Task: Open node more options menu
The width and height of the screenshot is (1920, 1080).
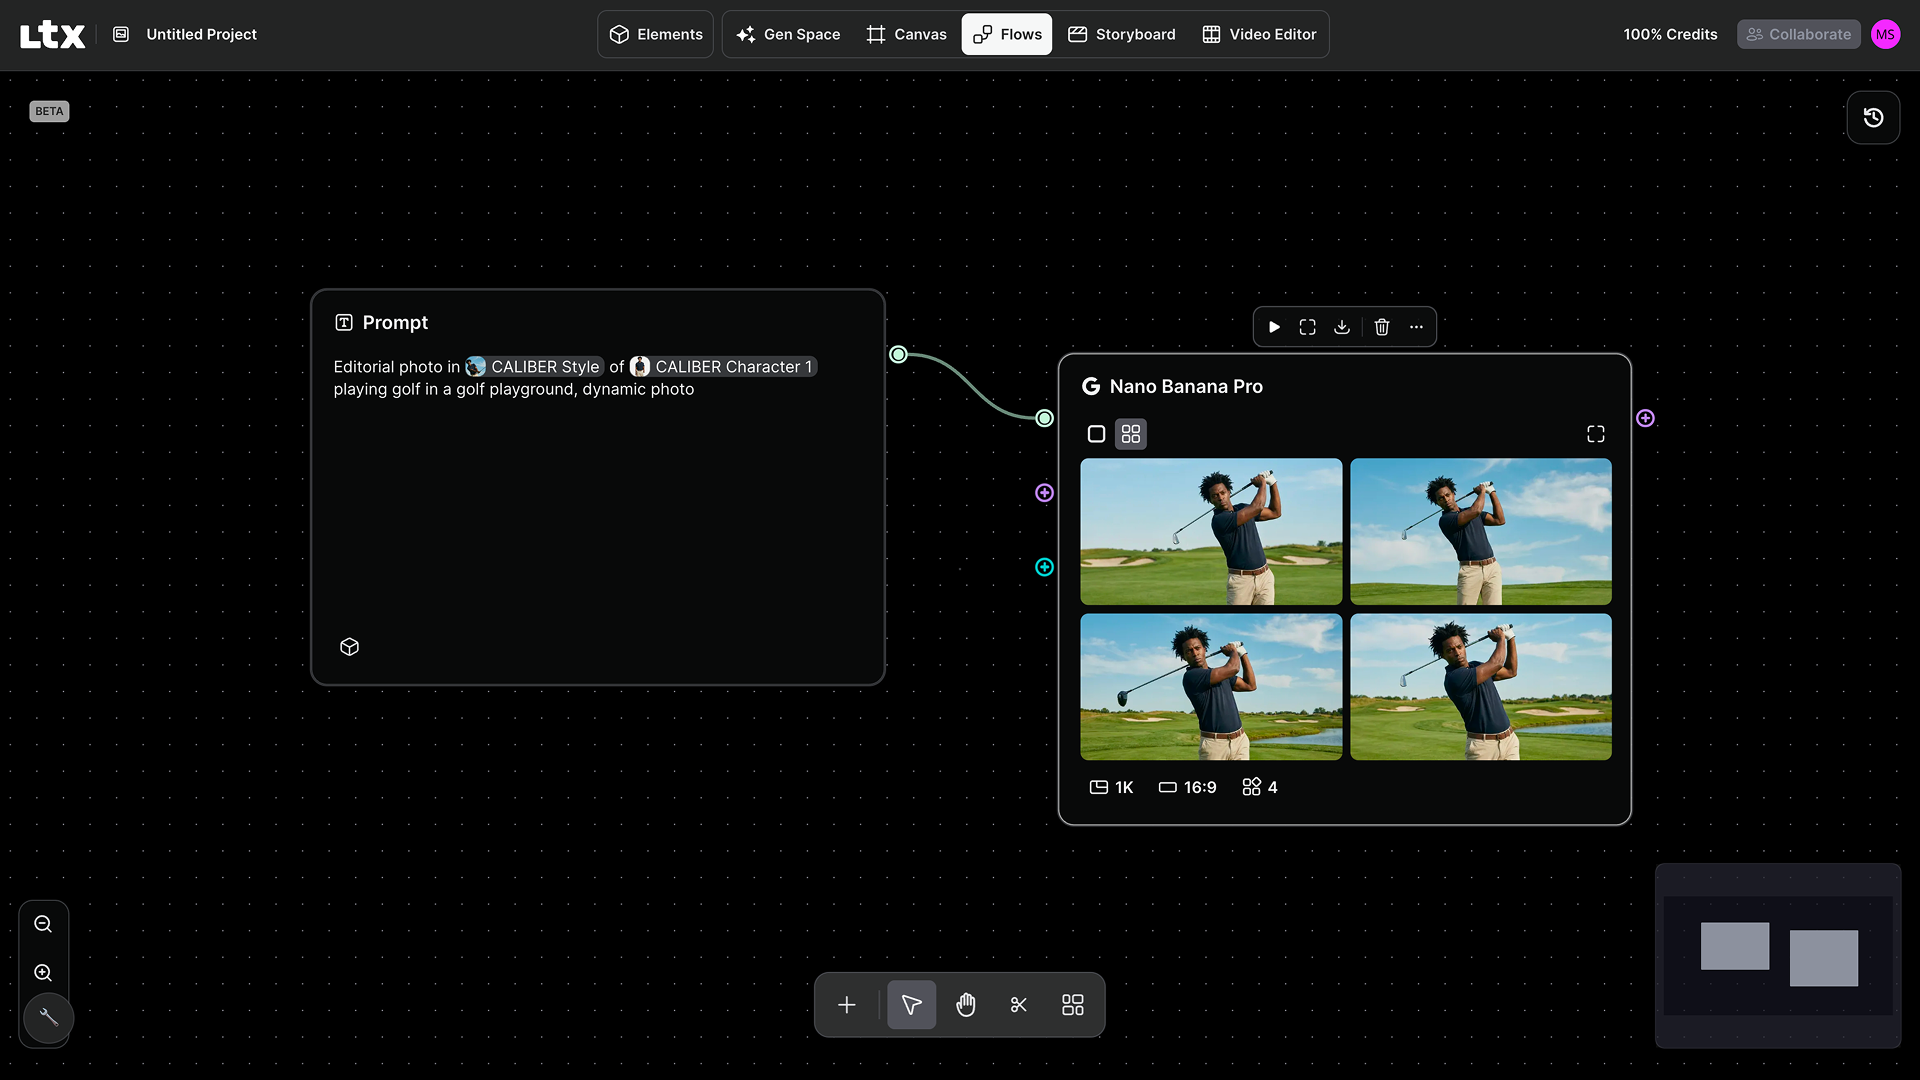Action: click(x=1416, y=327)
